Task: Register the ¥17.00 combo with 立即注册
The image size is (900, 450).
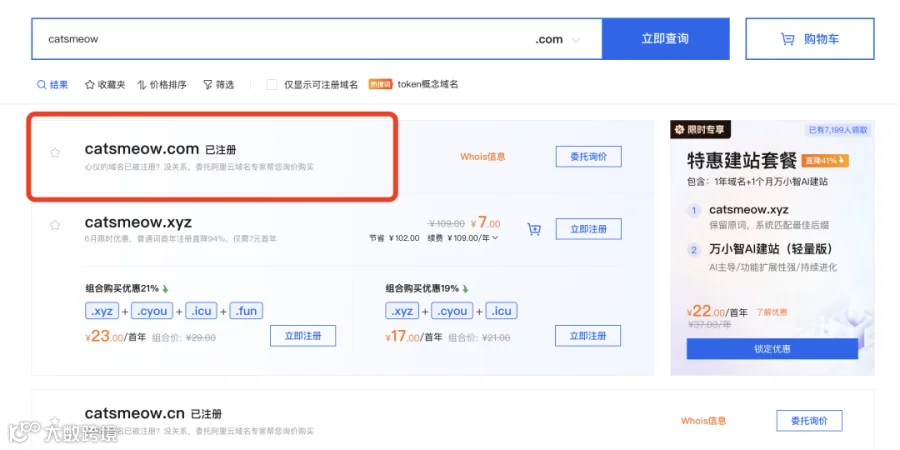Action: [588, 336]
